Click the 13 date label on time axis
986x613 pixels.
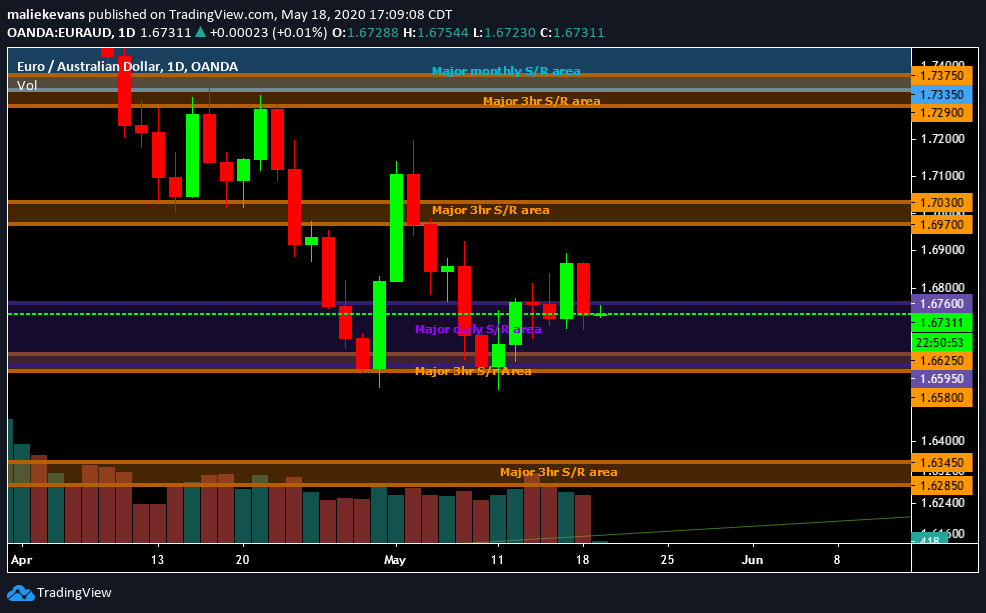pyautogui.click(x=157, y=560)
